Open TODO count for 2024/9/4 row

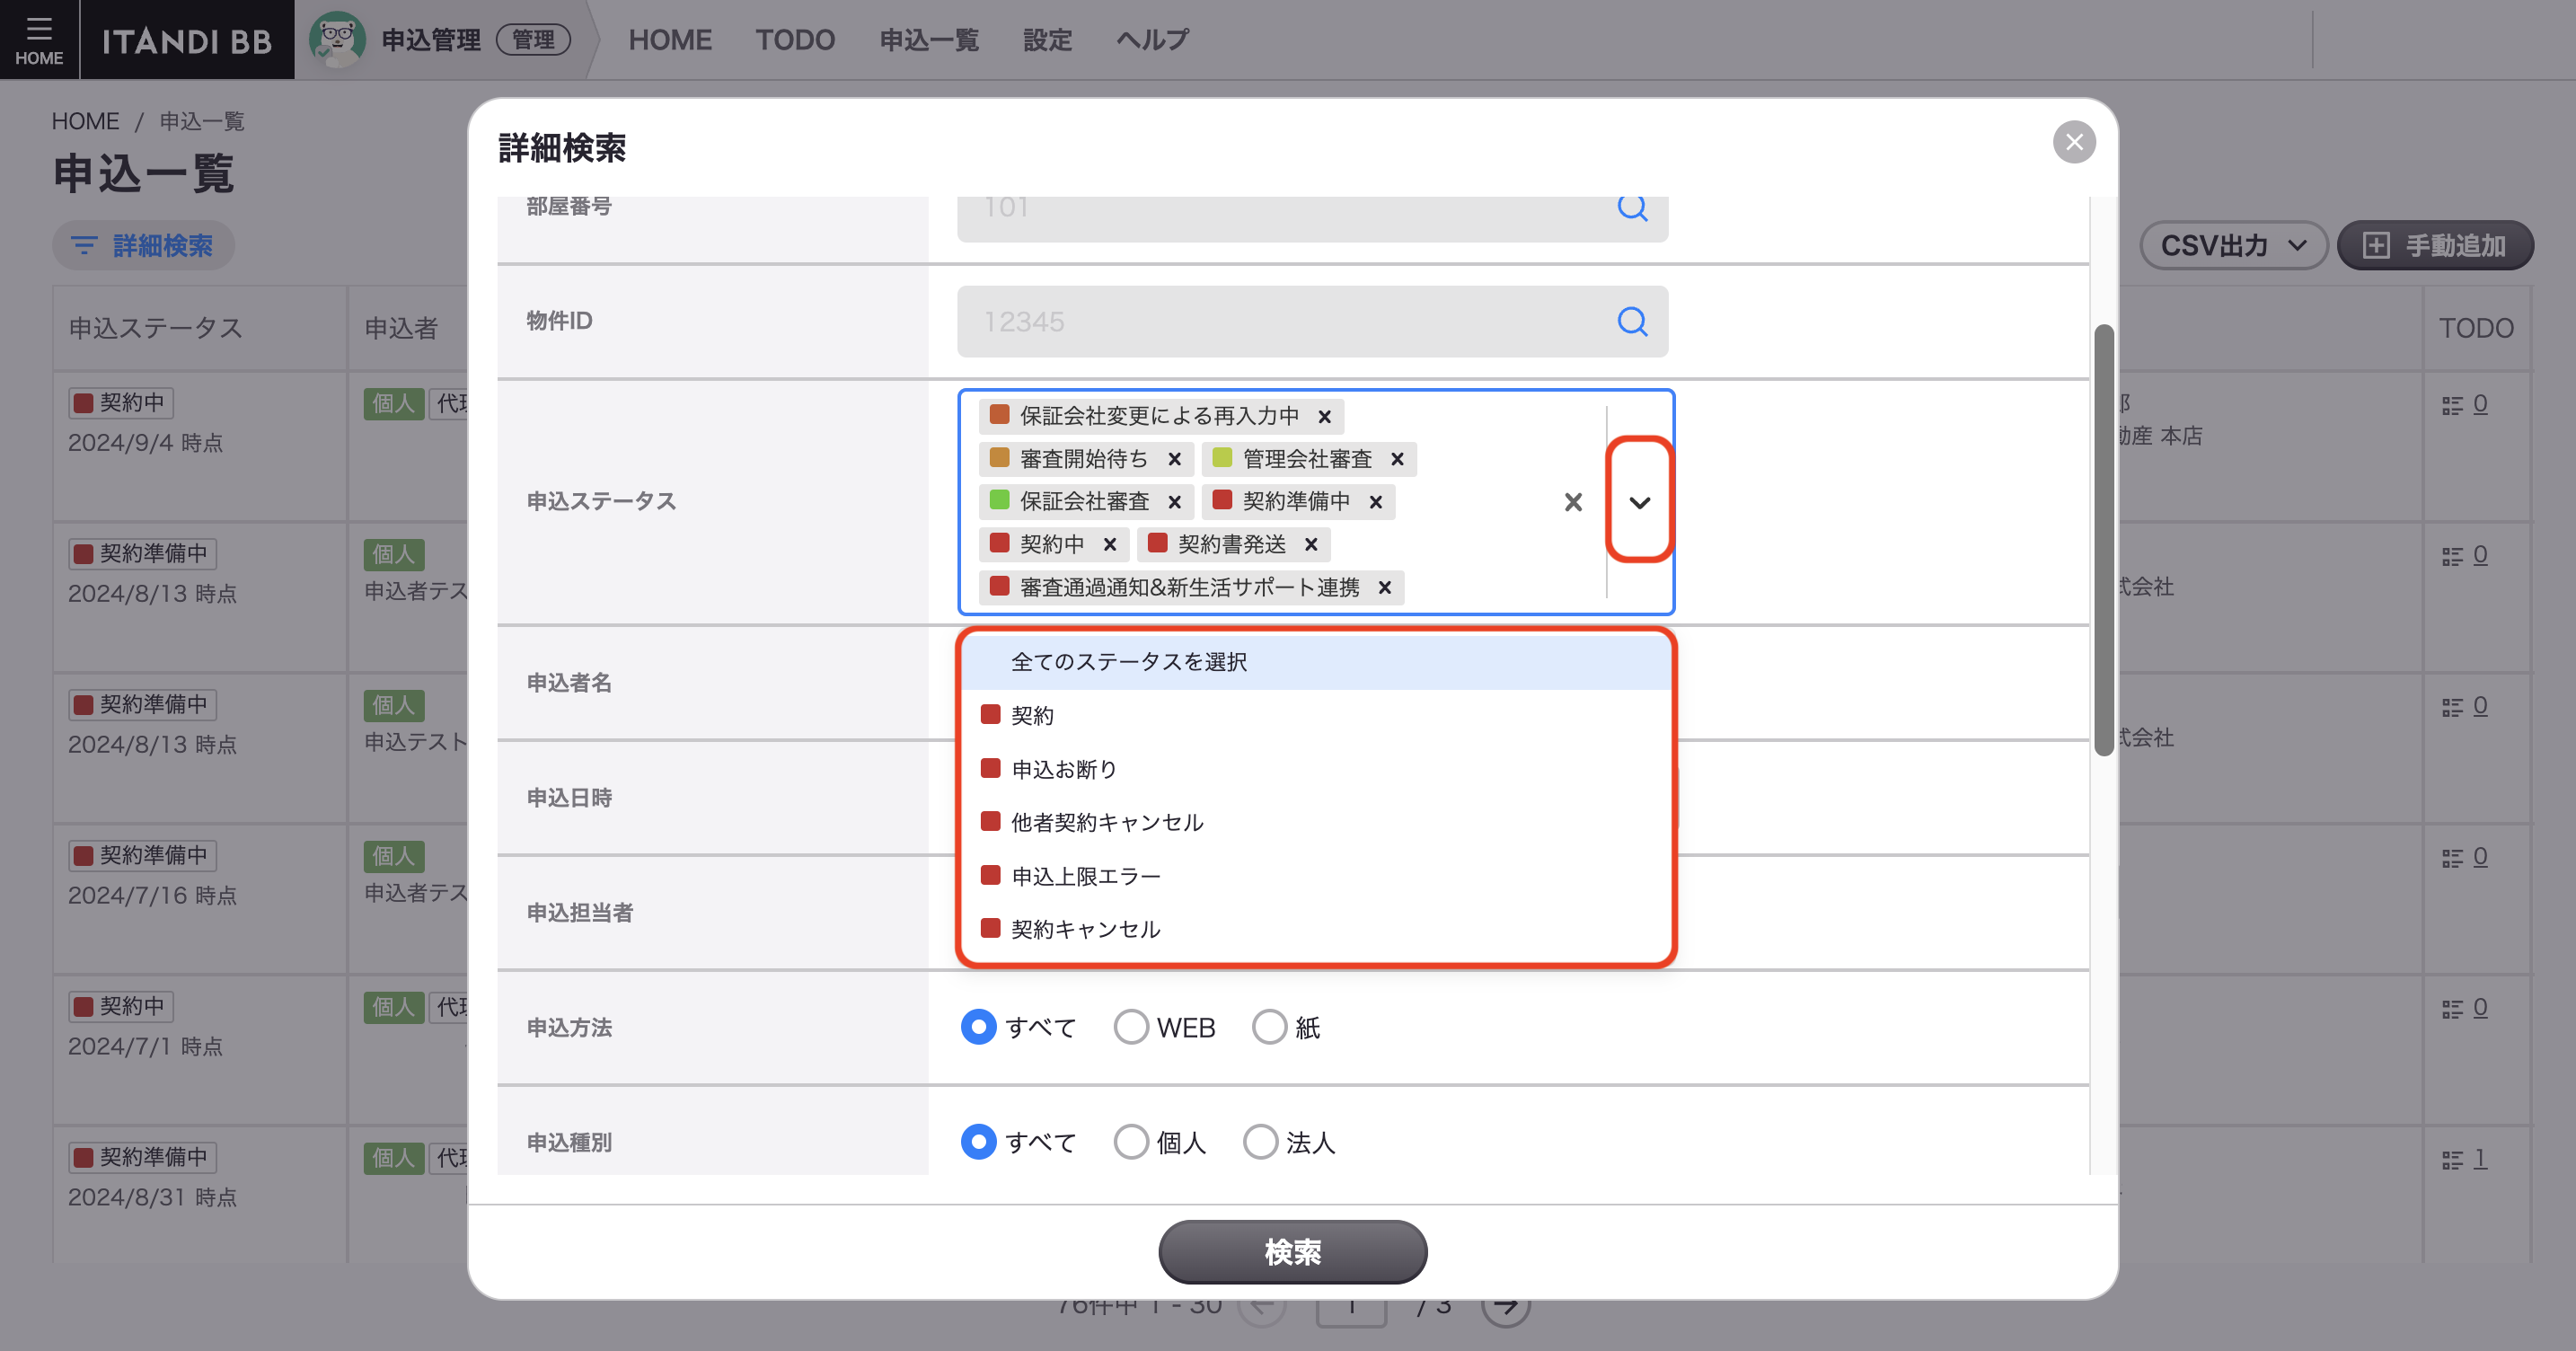click(x=2479, y=404)
